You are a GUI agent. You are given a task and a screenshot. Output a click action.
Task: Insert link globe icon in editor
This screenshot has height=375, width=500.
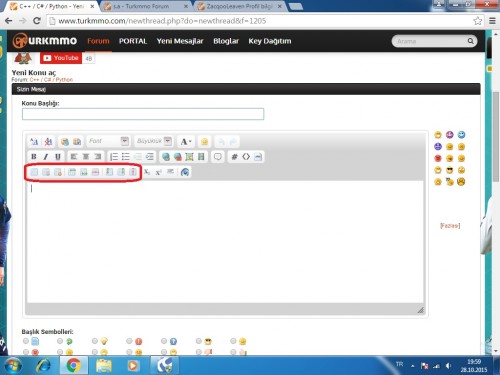[166, 157]
